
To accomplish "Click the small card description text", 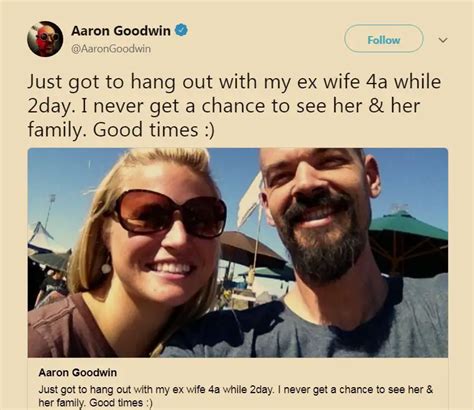I will [236, 396].
